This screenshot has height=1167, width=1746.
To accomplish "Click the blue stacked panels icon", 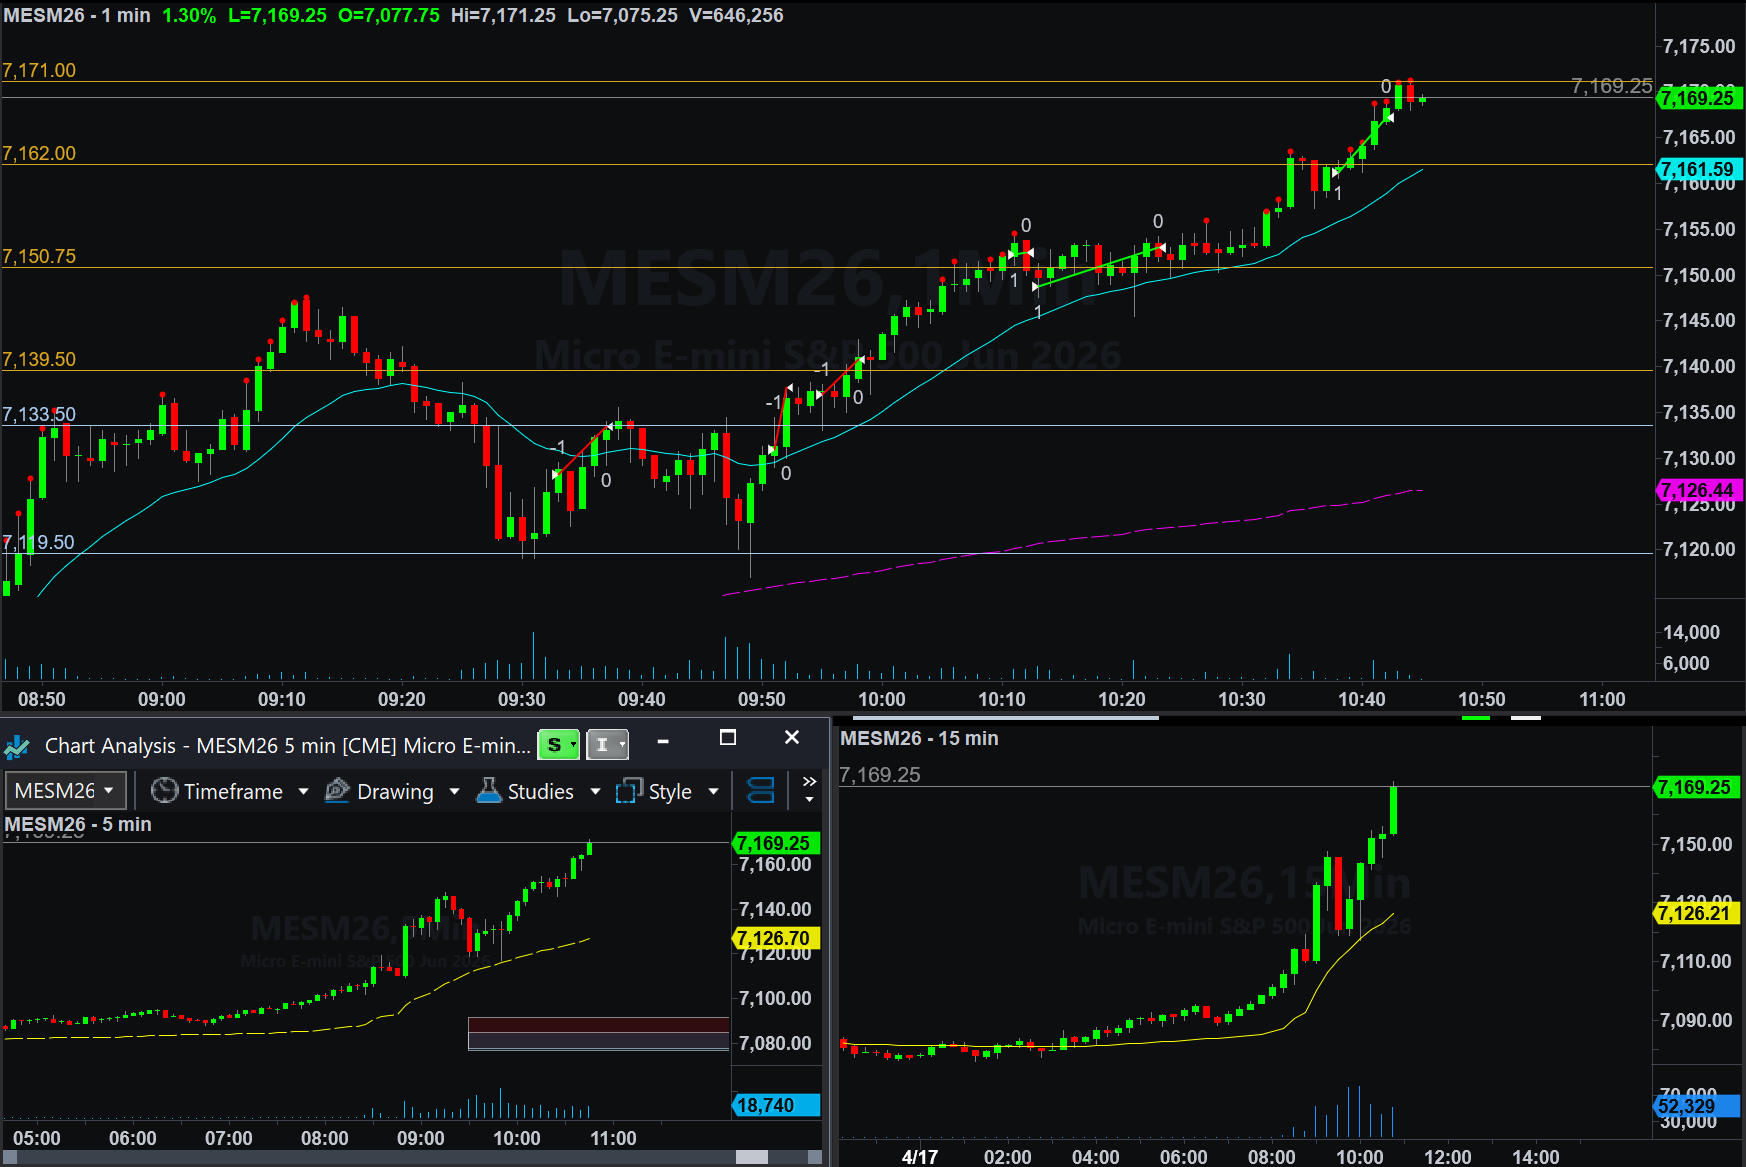I will point(761,791).
